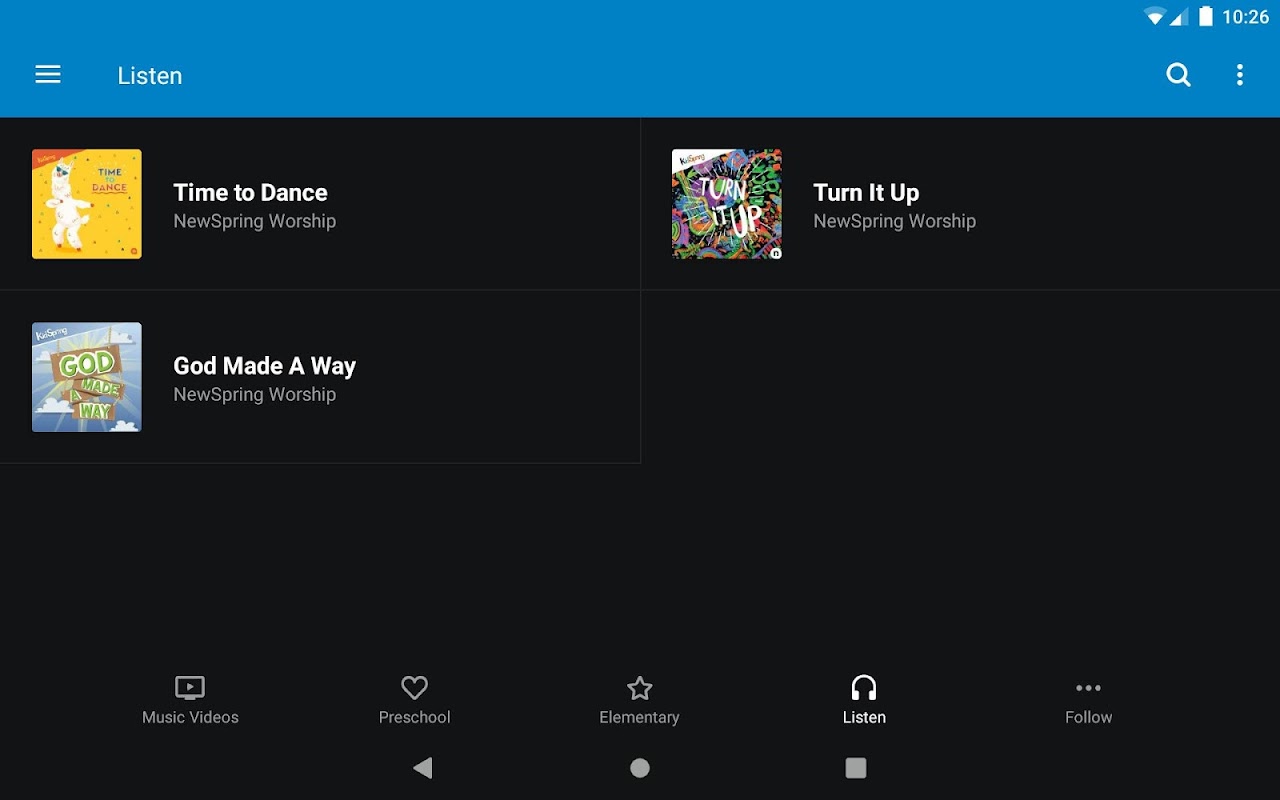Image resolution: width=1280 pixels, height=800 pixels.
Task: Open the three-dot overflow menu
Action: (x=1240, y=75)
